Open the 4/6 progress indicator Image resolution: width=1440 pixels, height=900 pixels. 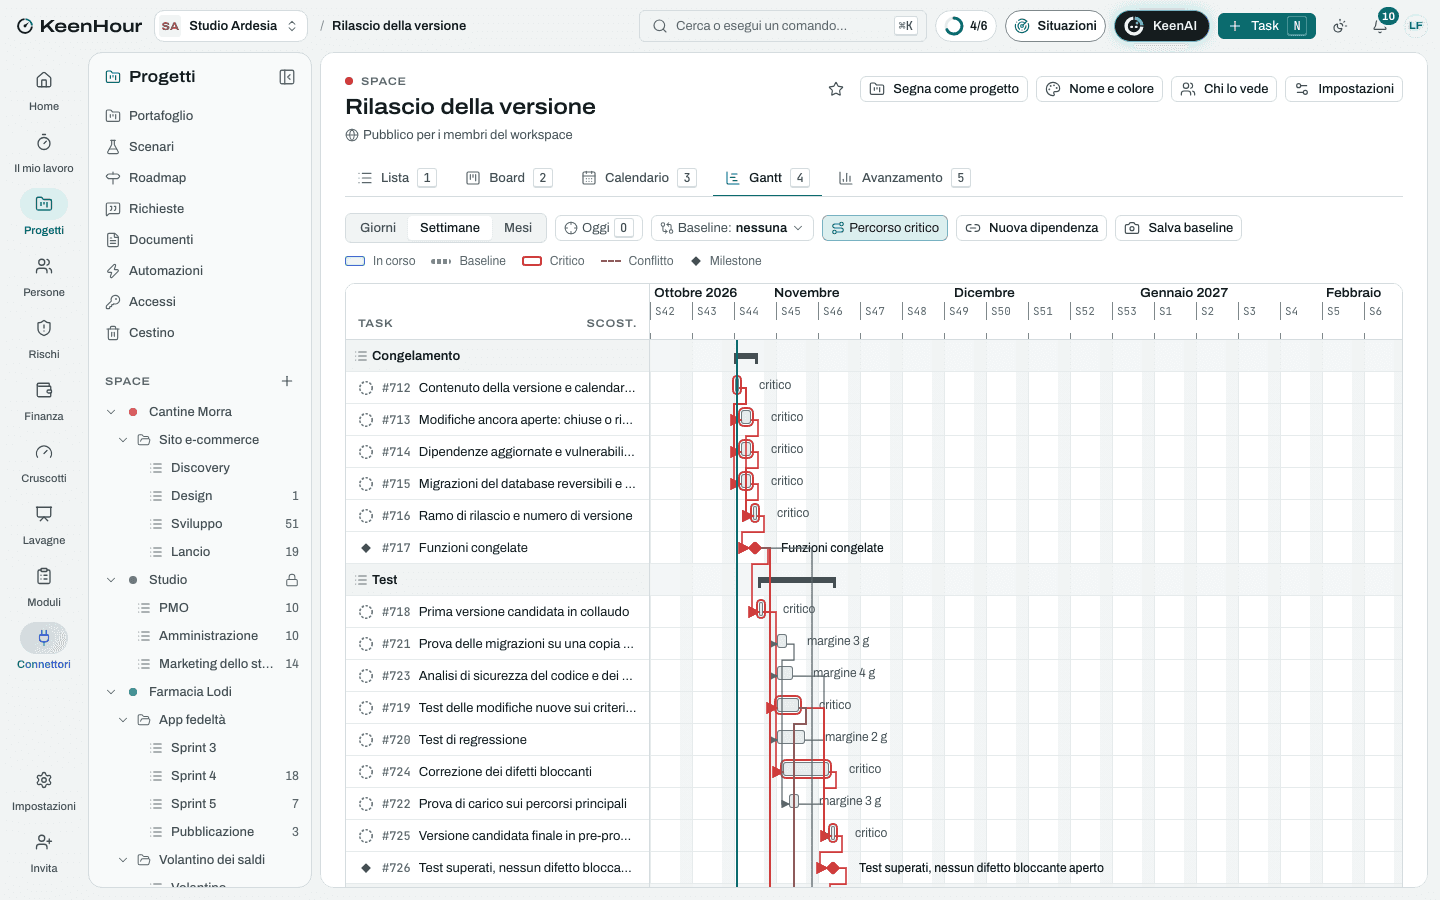tap(966, 26)
